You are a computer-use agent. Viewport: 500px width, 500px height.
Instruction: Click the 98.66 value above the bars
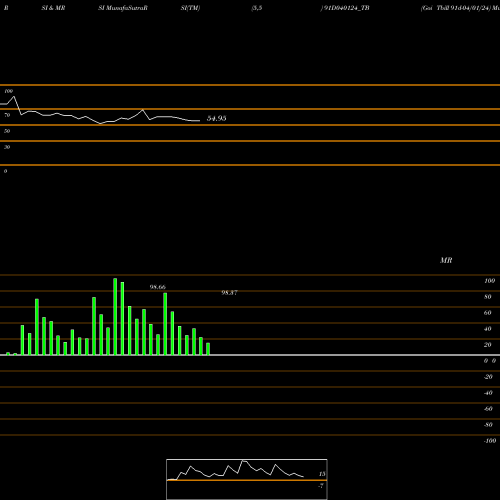[x=158, y=287]
